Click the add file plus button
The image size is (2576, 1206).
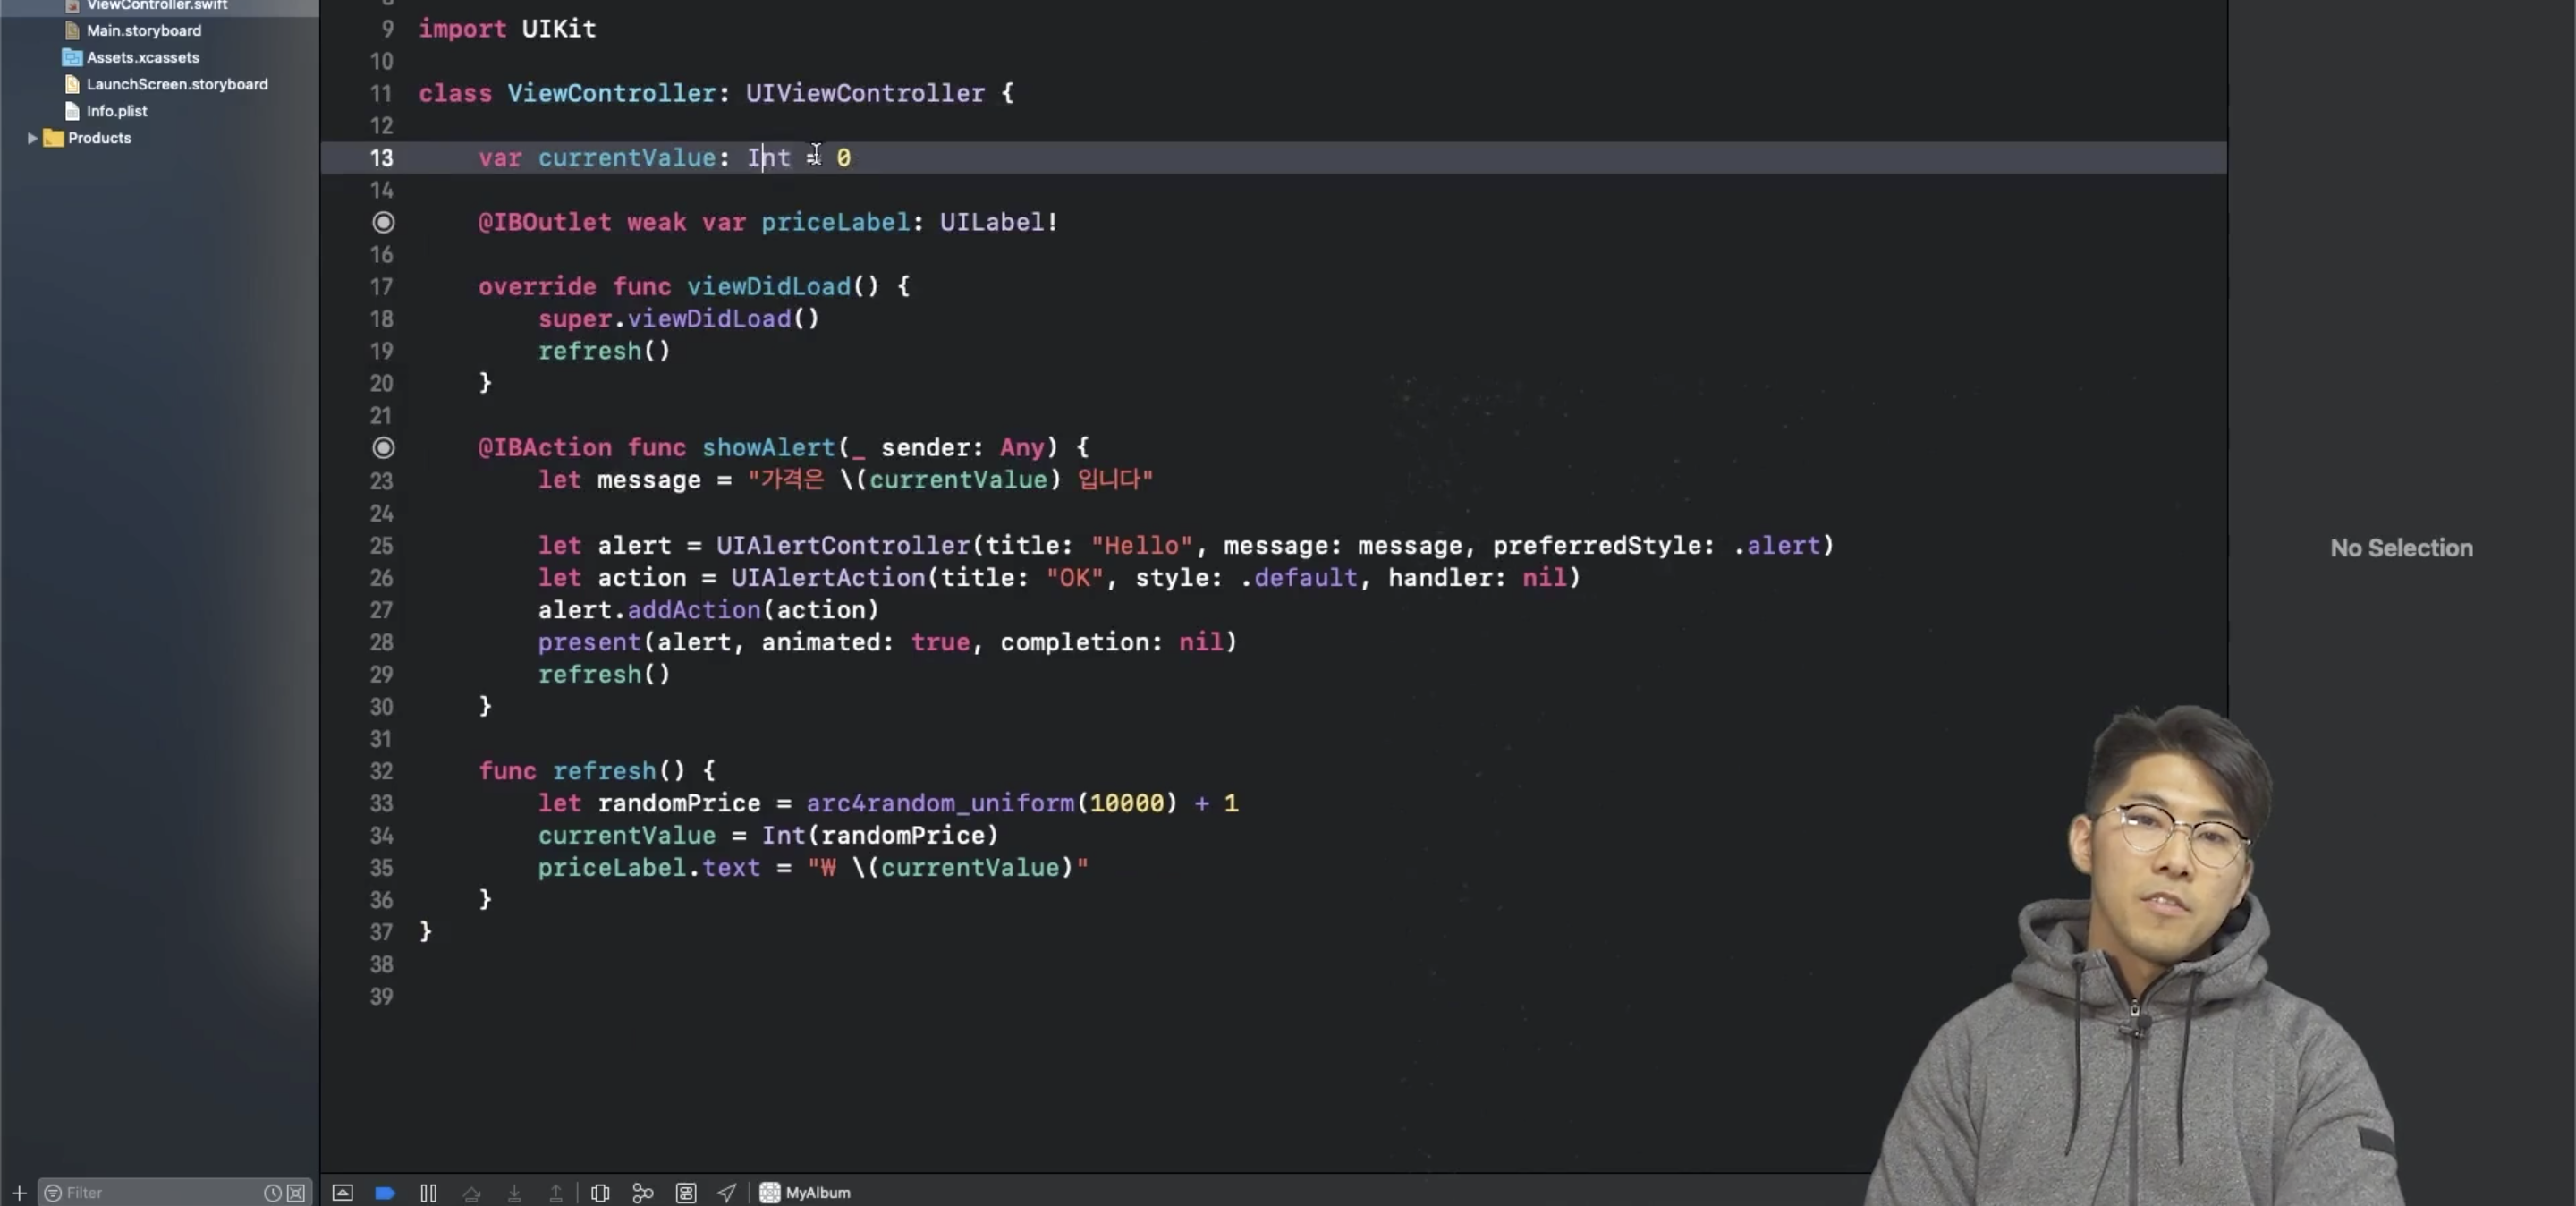pos(19,1192)
